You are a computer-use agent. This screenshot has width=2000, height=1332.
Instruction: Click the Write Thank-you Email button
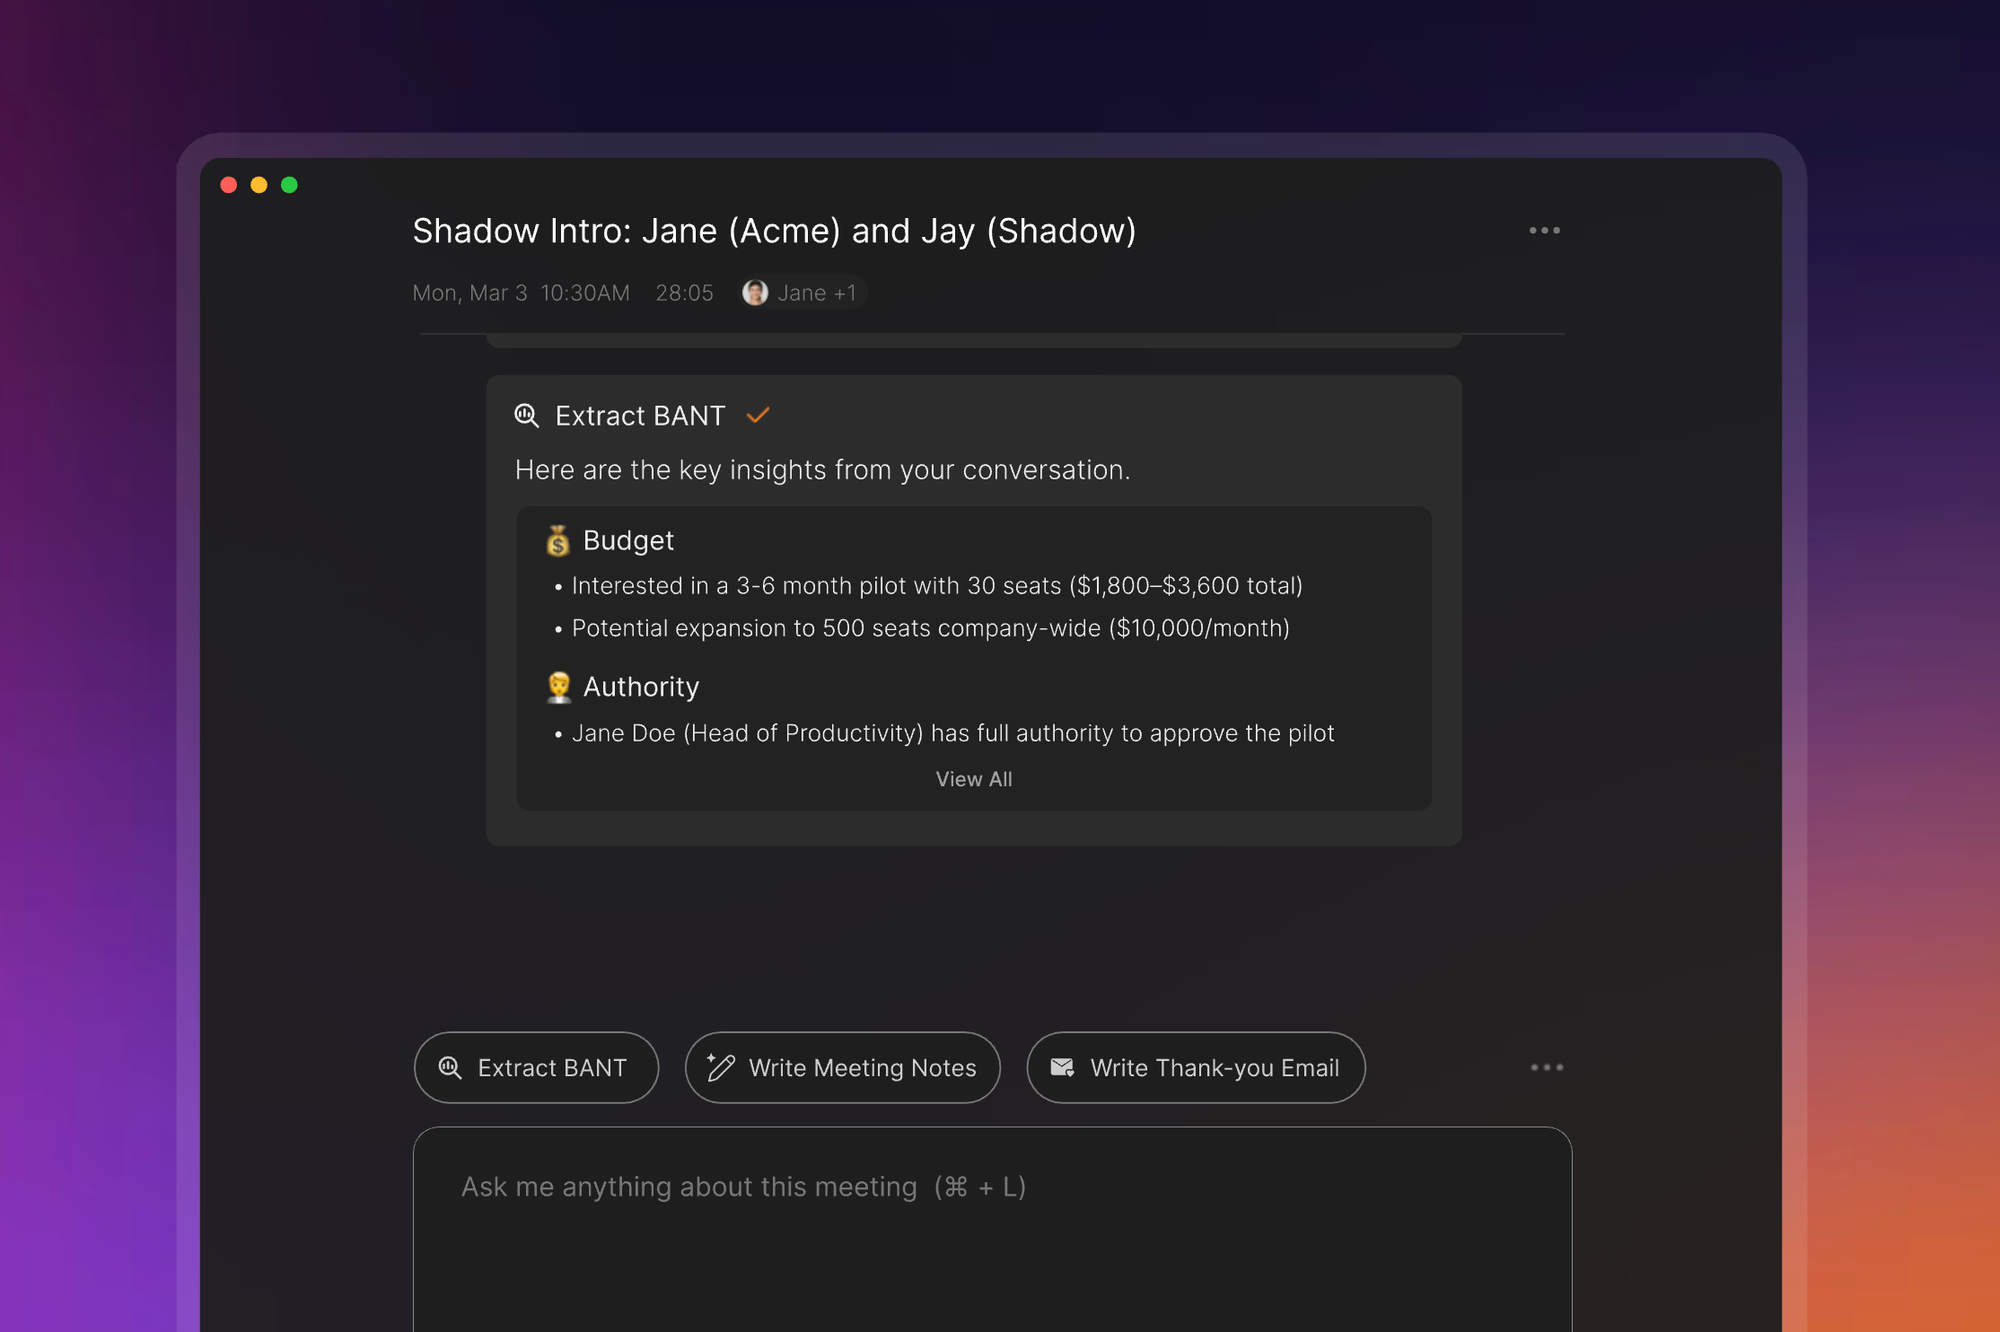(x=1196, y=1067)
